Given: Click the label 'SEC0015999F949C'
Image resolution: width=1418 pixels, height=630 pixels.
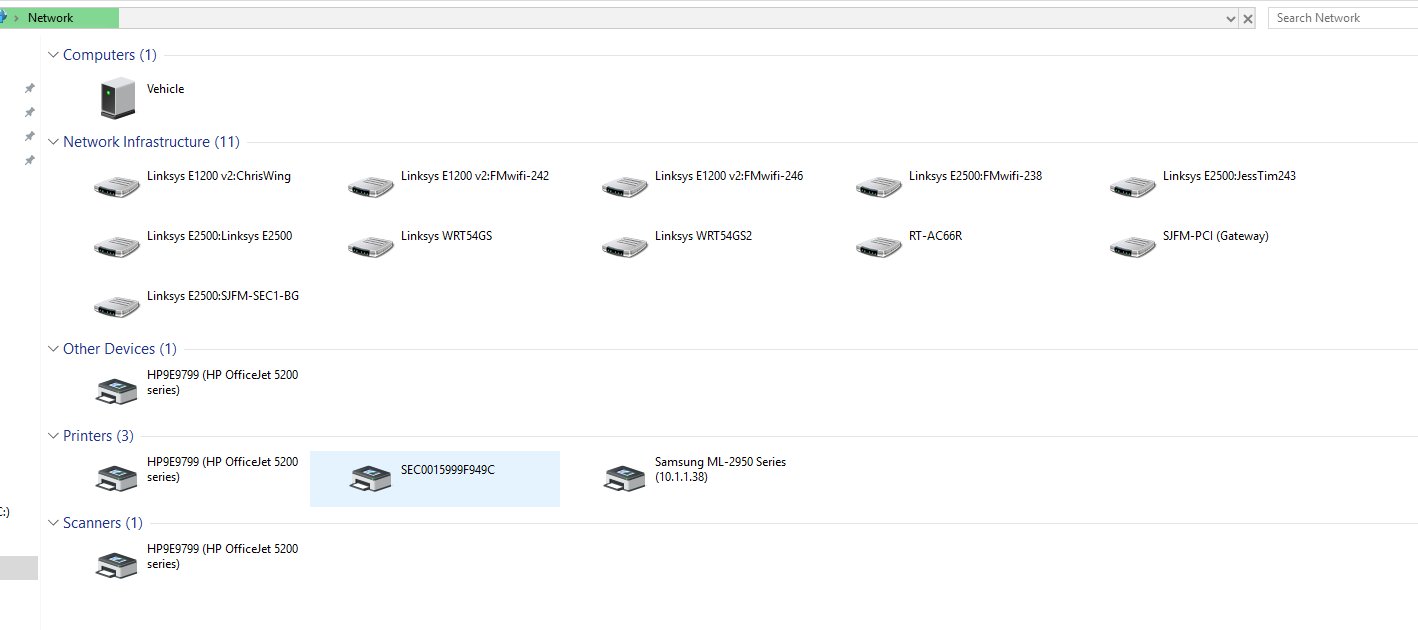Looking at the screenshot, I should (448, 470).
